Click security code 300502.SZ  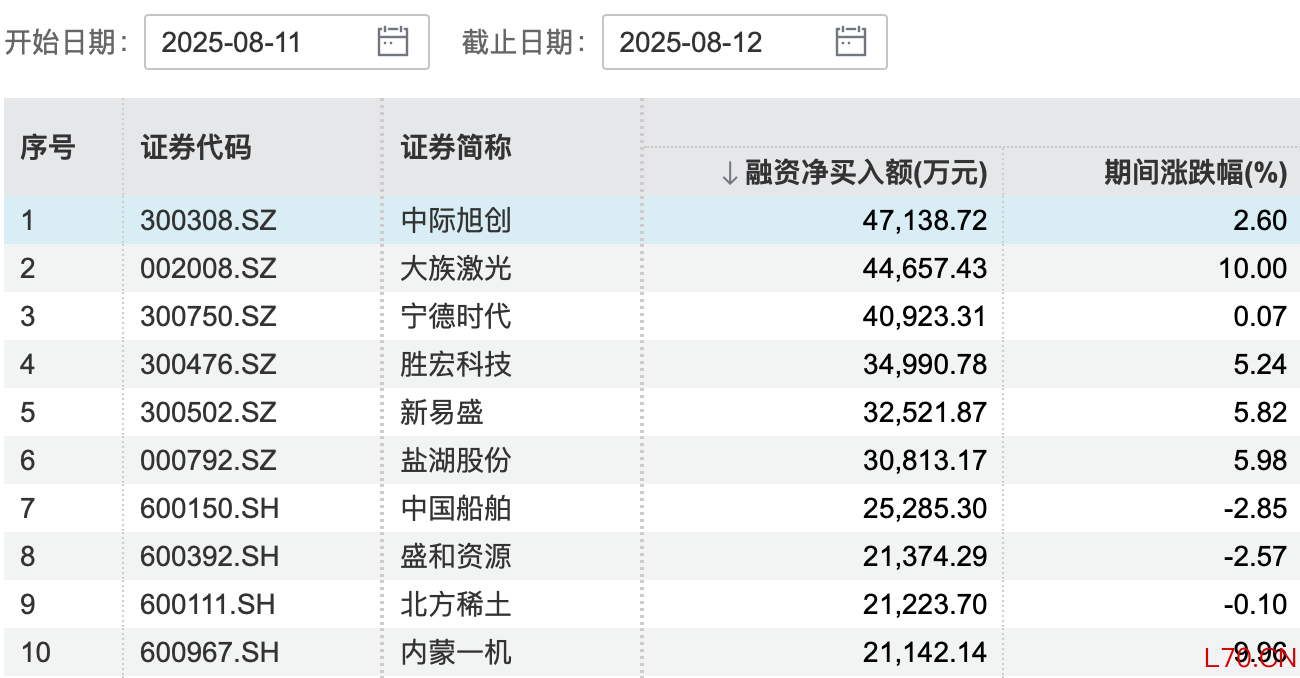(x=208, y=412)
